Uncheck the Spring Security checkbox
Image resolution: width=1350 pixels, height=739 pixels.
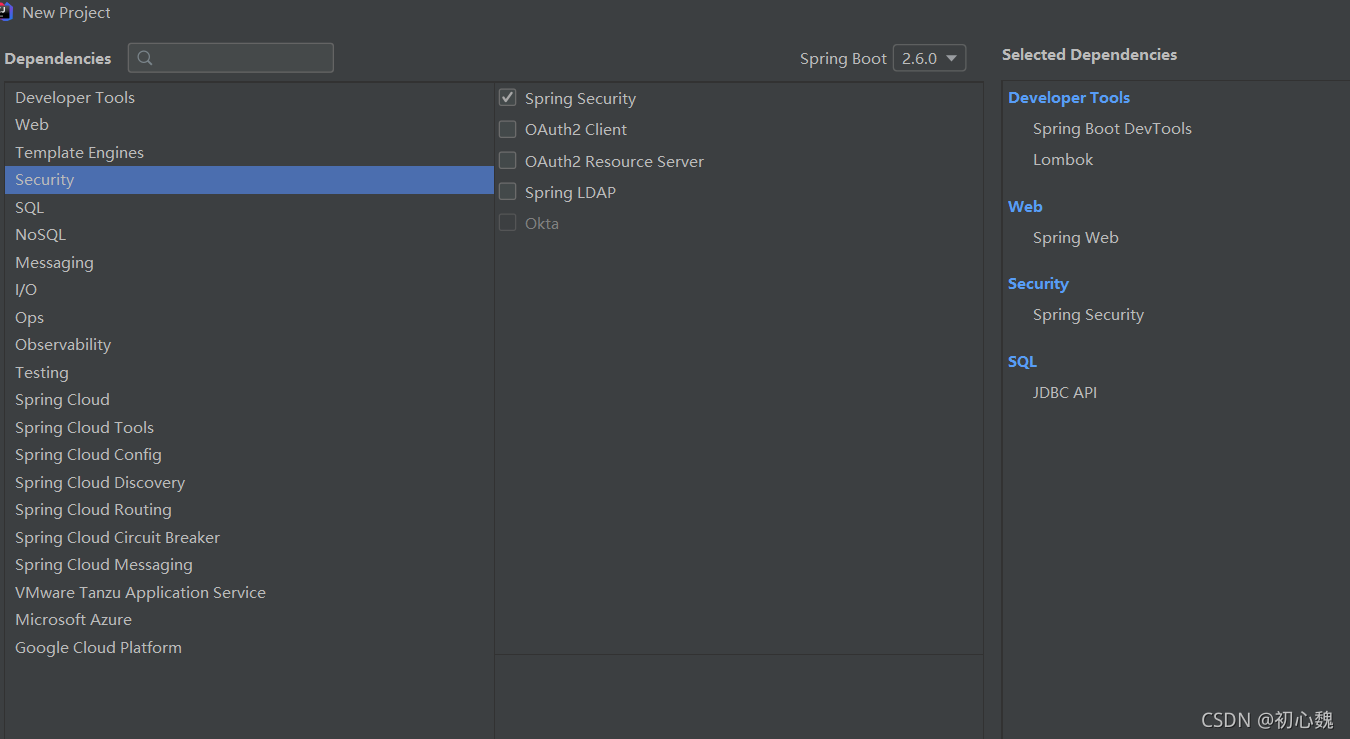coord(508,98)
